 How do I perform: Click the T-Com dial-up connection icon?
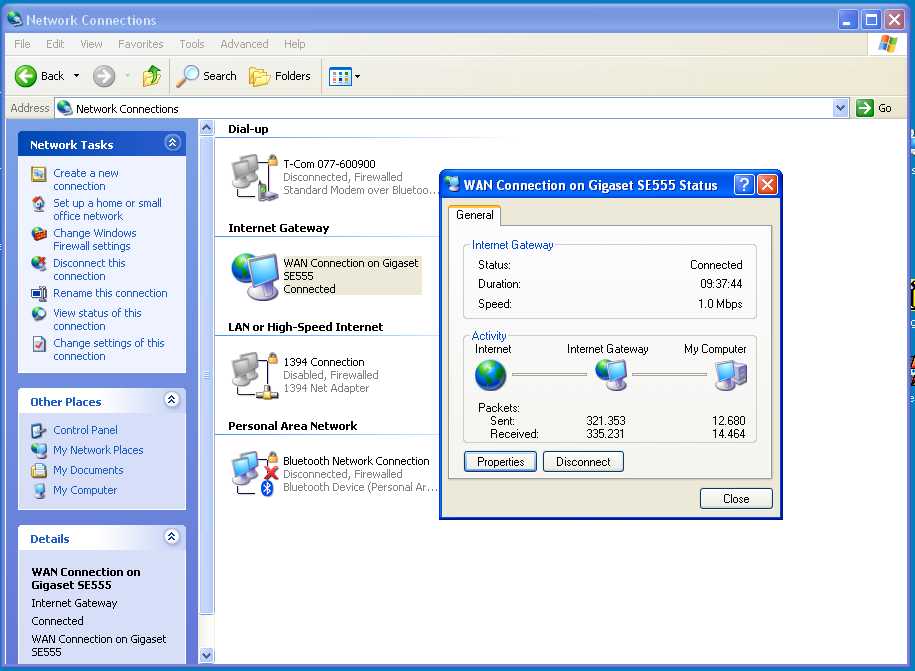pos(251,175)
